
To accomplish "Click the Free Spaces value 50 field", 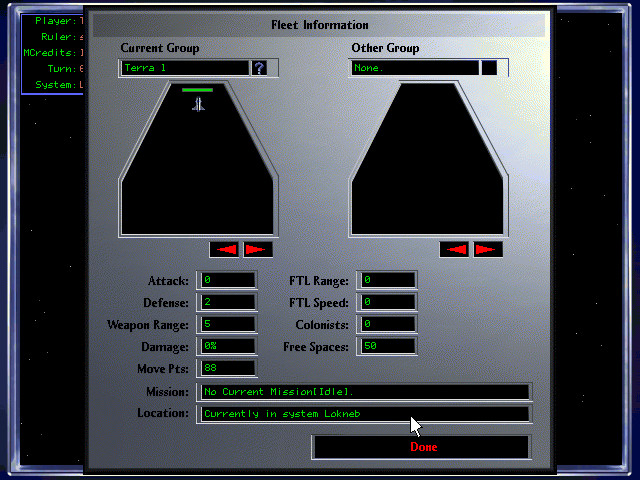I will click(x=387, y=346).
